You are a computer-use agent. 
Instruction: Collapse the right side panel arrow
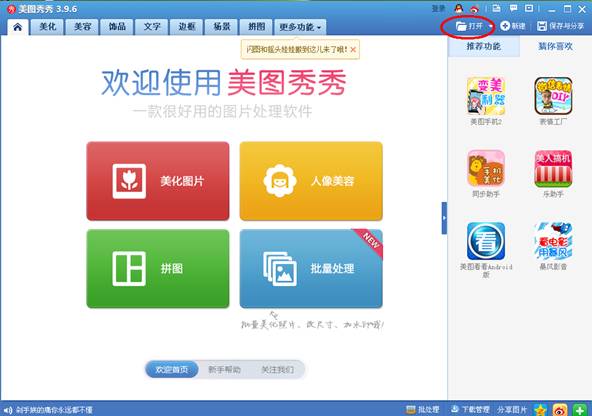pyautogui.click(x=444, y=218)
